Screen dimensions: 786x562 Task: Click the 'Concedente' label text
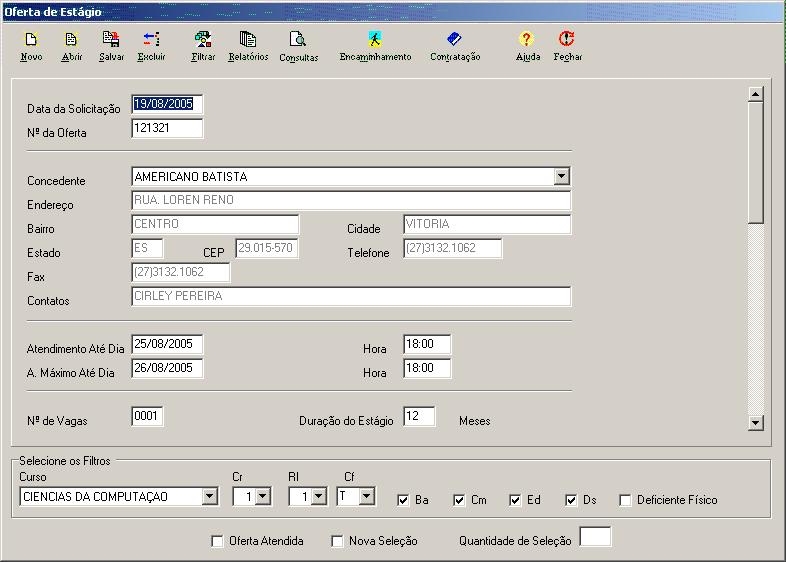pos(56,181)
